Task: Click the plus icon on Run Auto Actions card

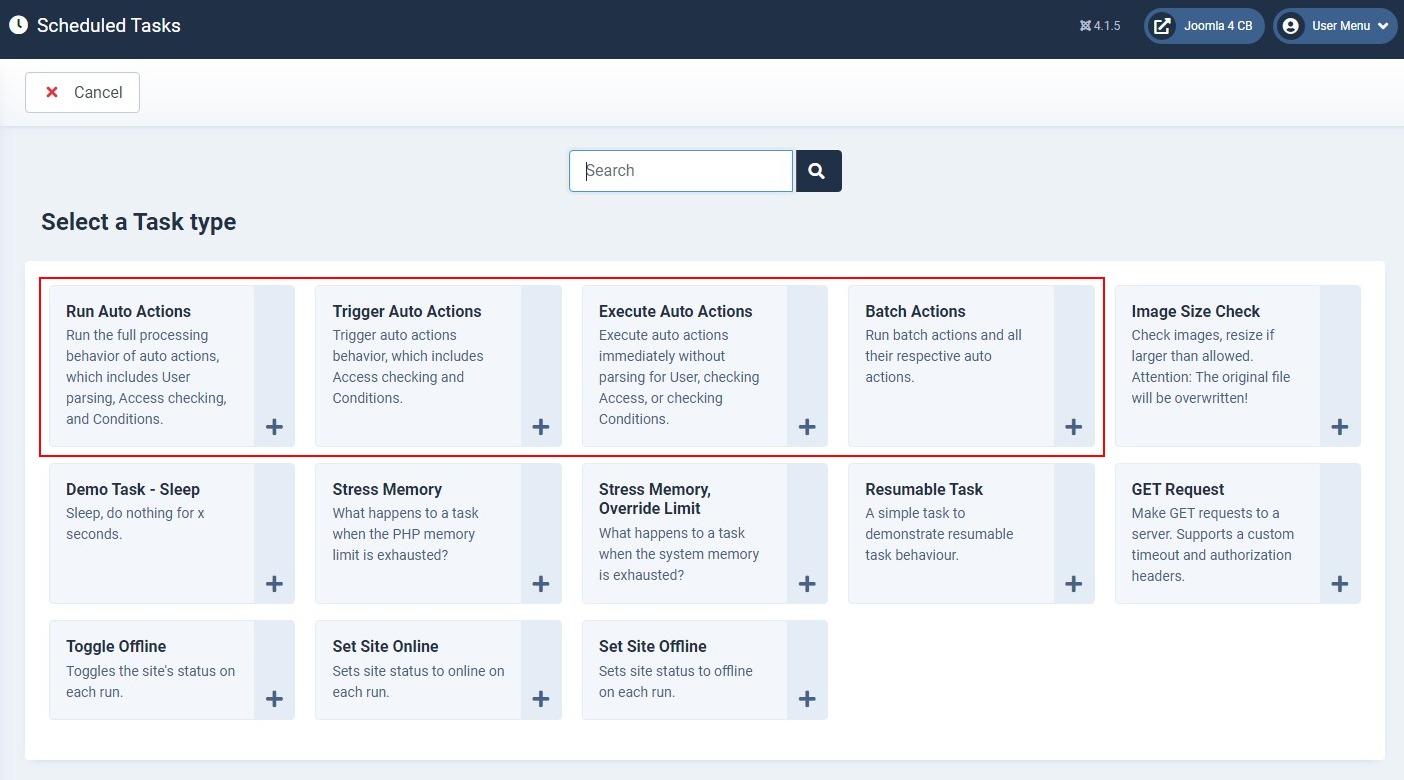Action: click(274, 427)
